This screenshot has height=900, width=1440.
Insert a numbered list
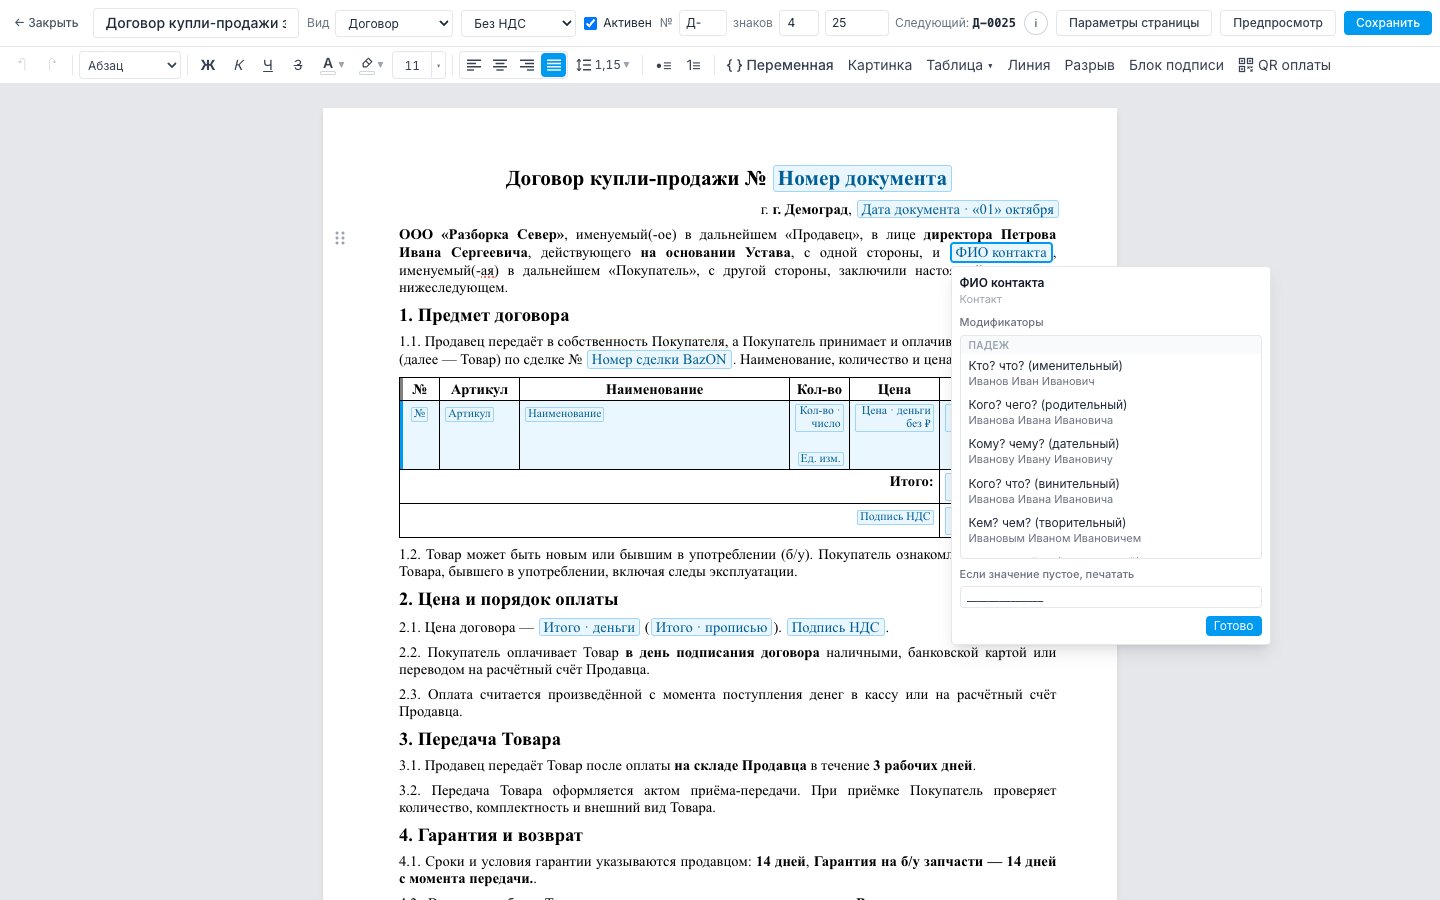click(693, 65)
